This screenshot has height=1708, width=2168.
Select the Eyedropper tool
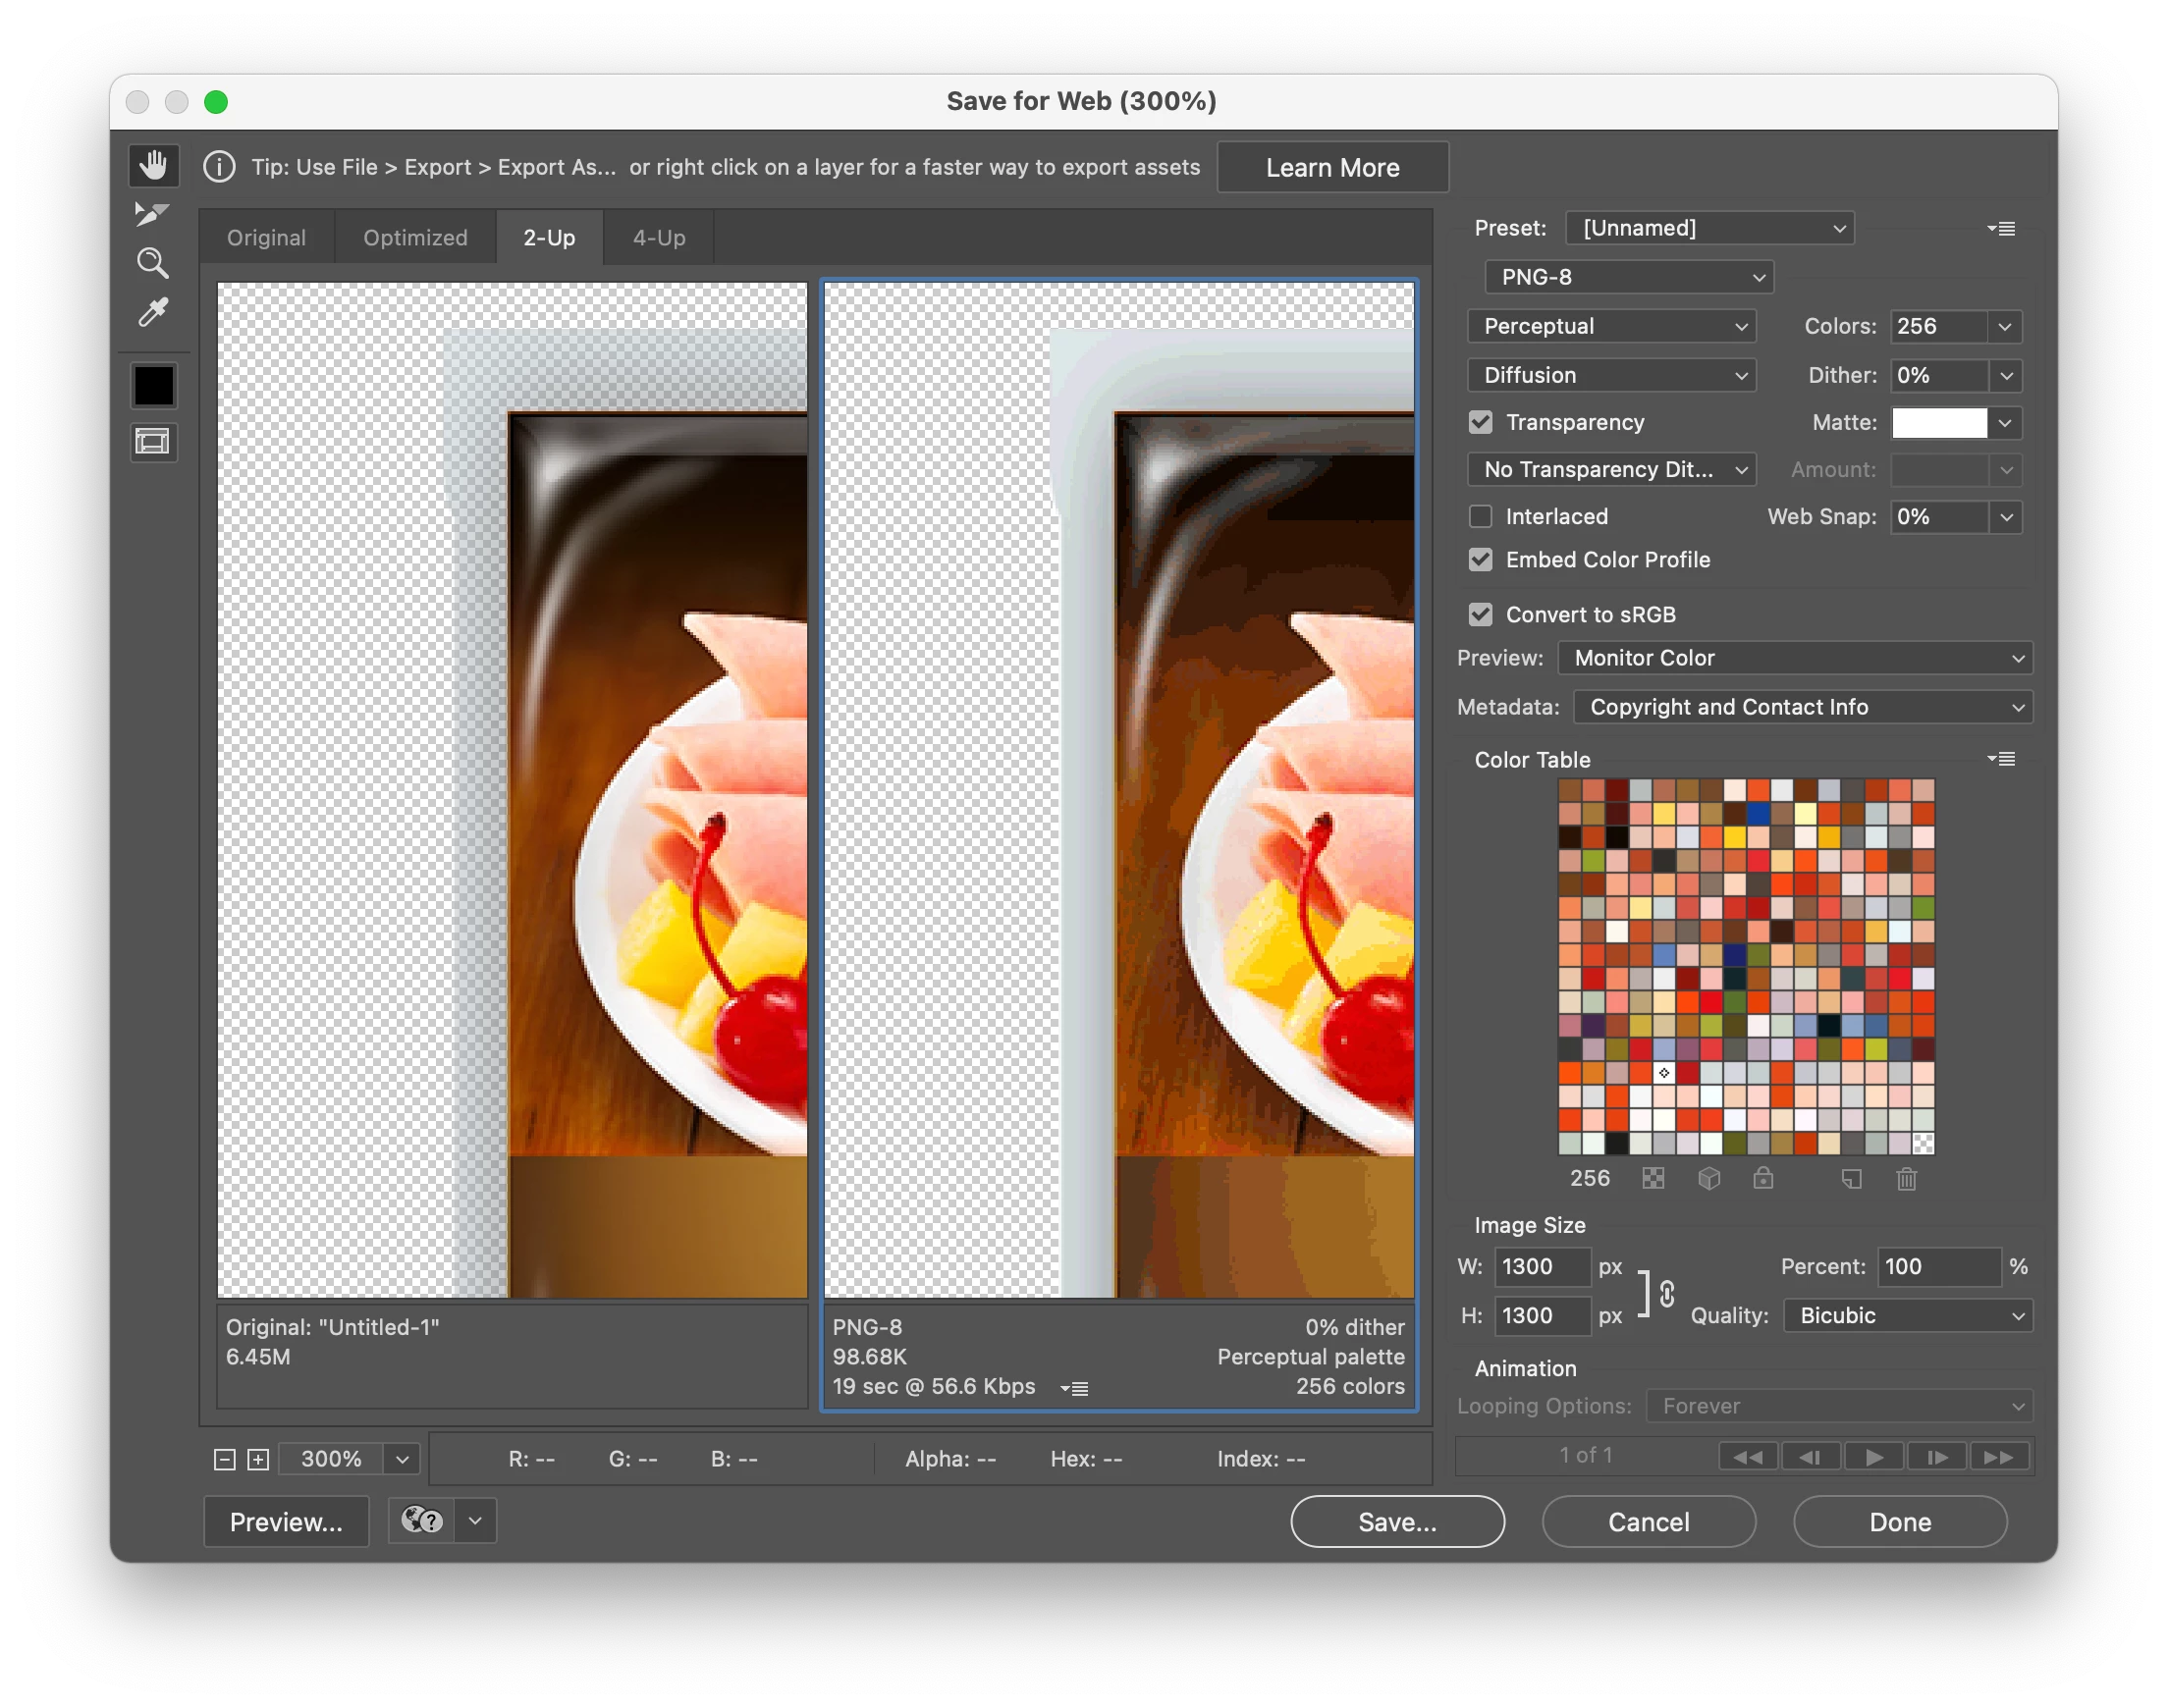[153, 313]
